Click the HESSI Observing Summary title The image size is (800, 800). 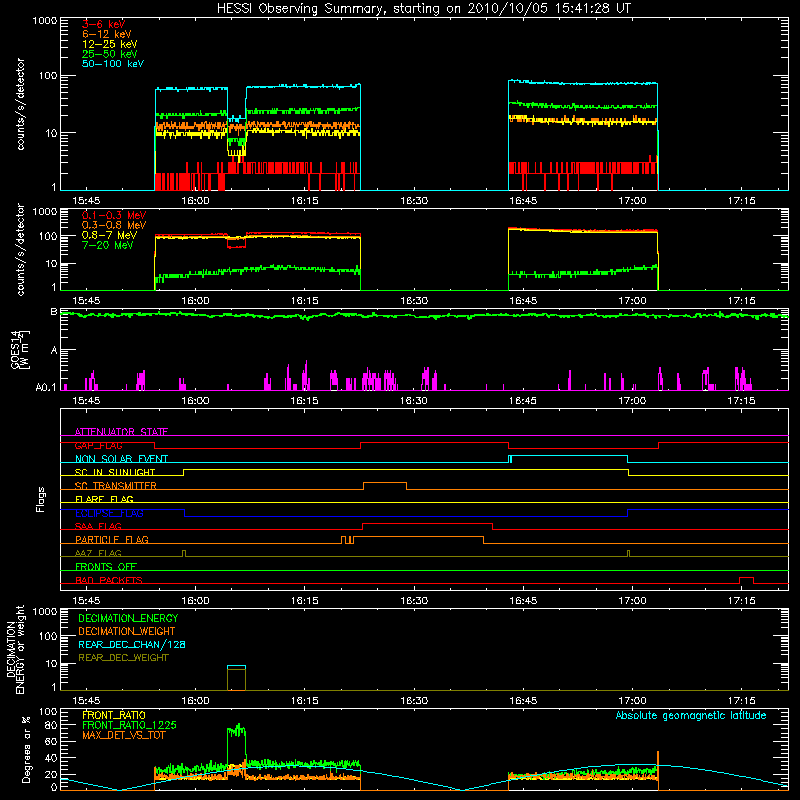pyautogui.click(x=424, y=9)
